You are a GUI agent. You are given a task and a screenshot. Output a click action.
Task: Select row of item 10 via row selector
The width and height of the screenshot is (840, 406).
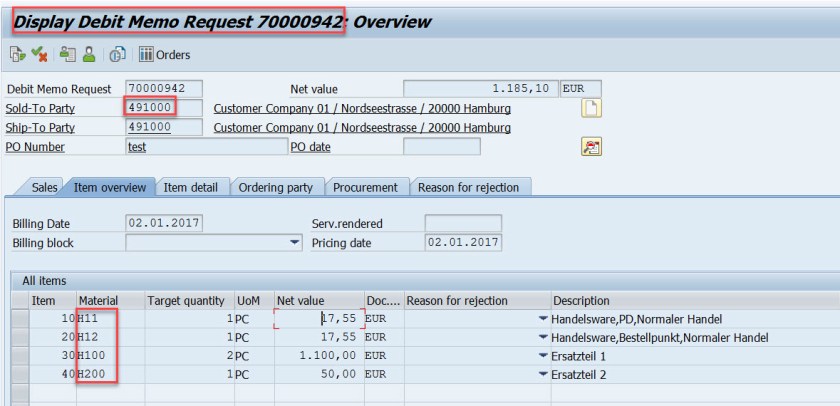click(20, 319)
